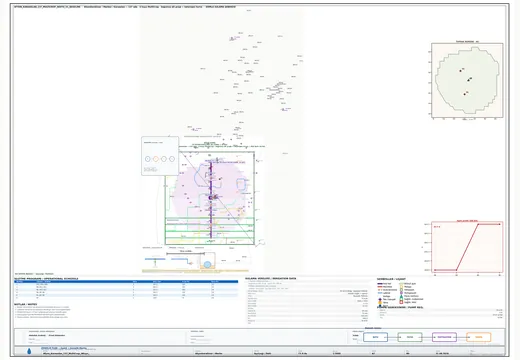
Task: Select the green-outlined flow diagram box
Action: 410,337
